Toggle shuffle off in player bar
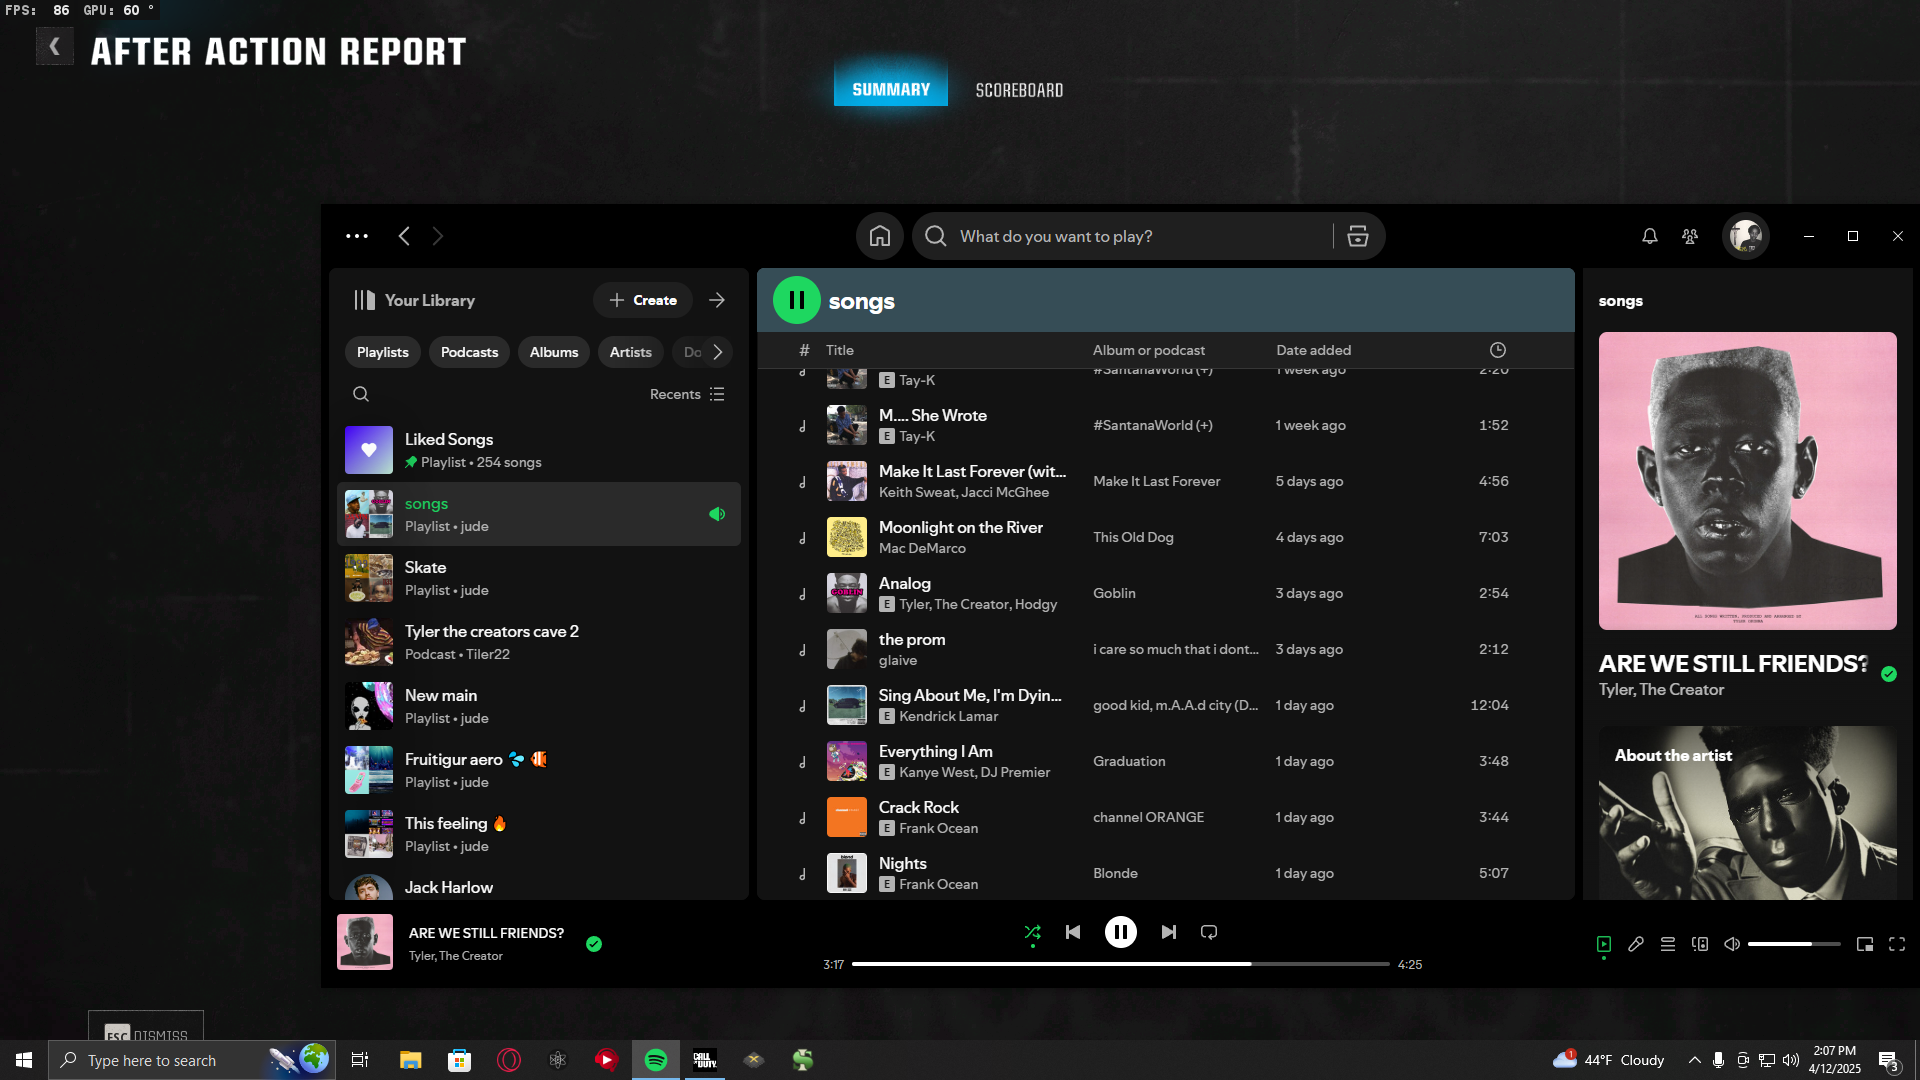Viewport: 1920px width, 1080px height. tap(1033, 932)
